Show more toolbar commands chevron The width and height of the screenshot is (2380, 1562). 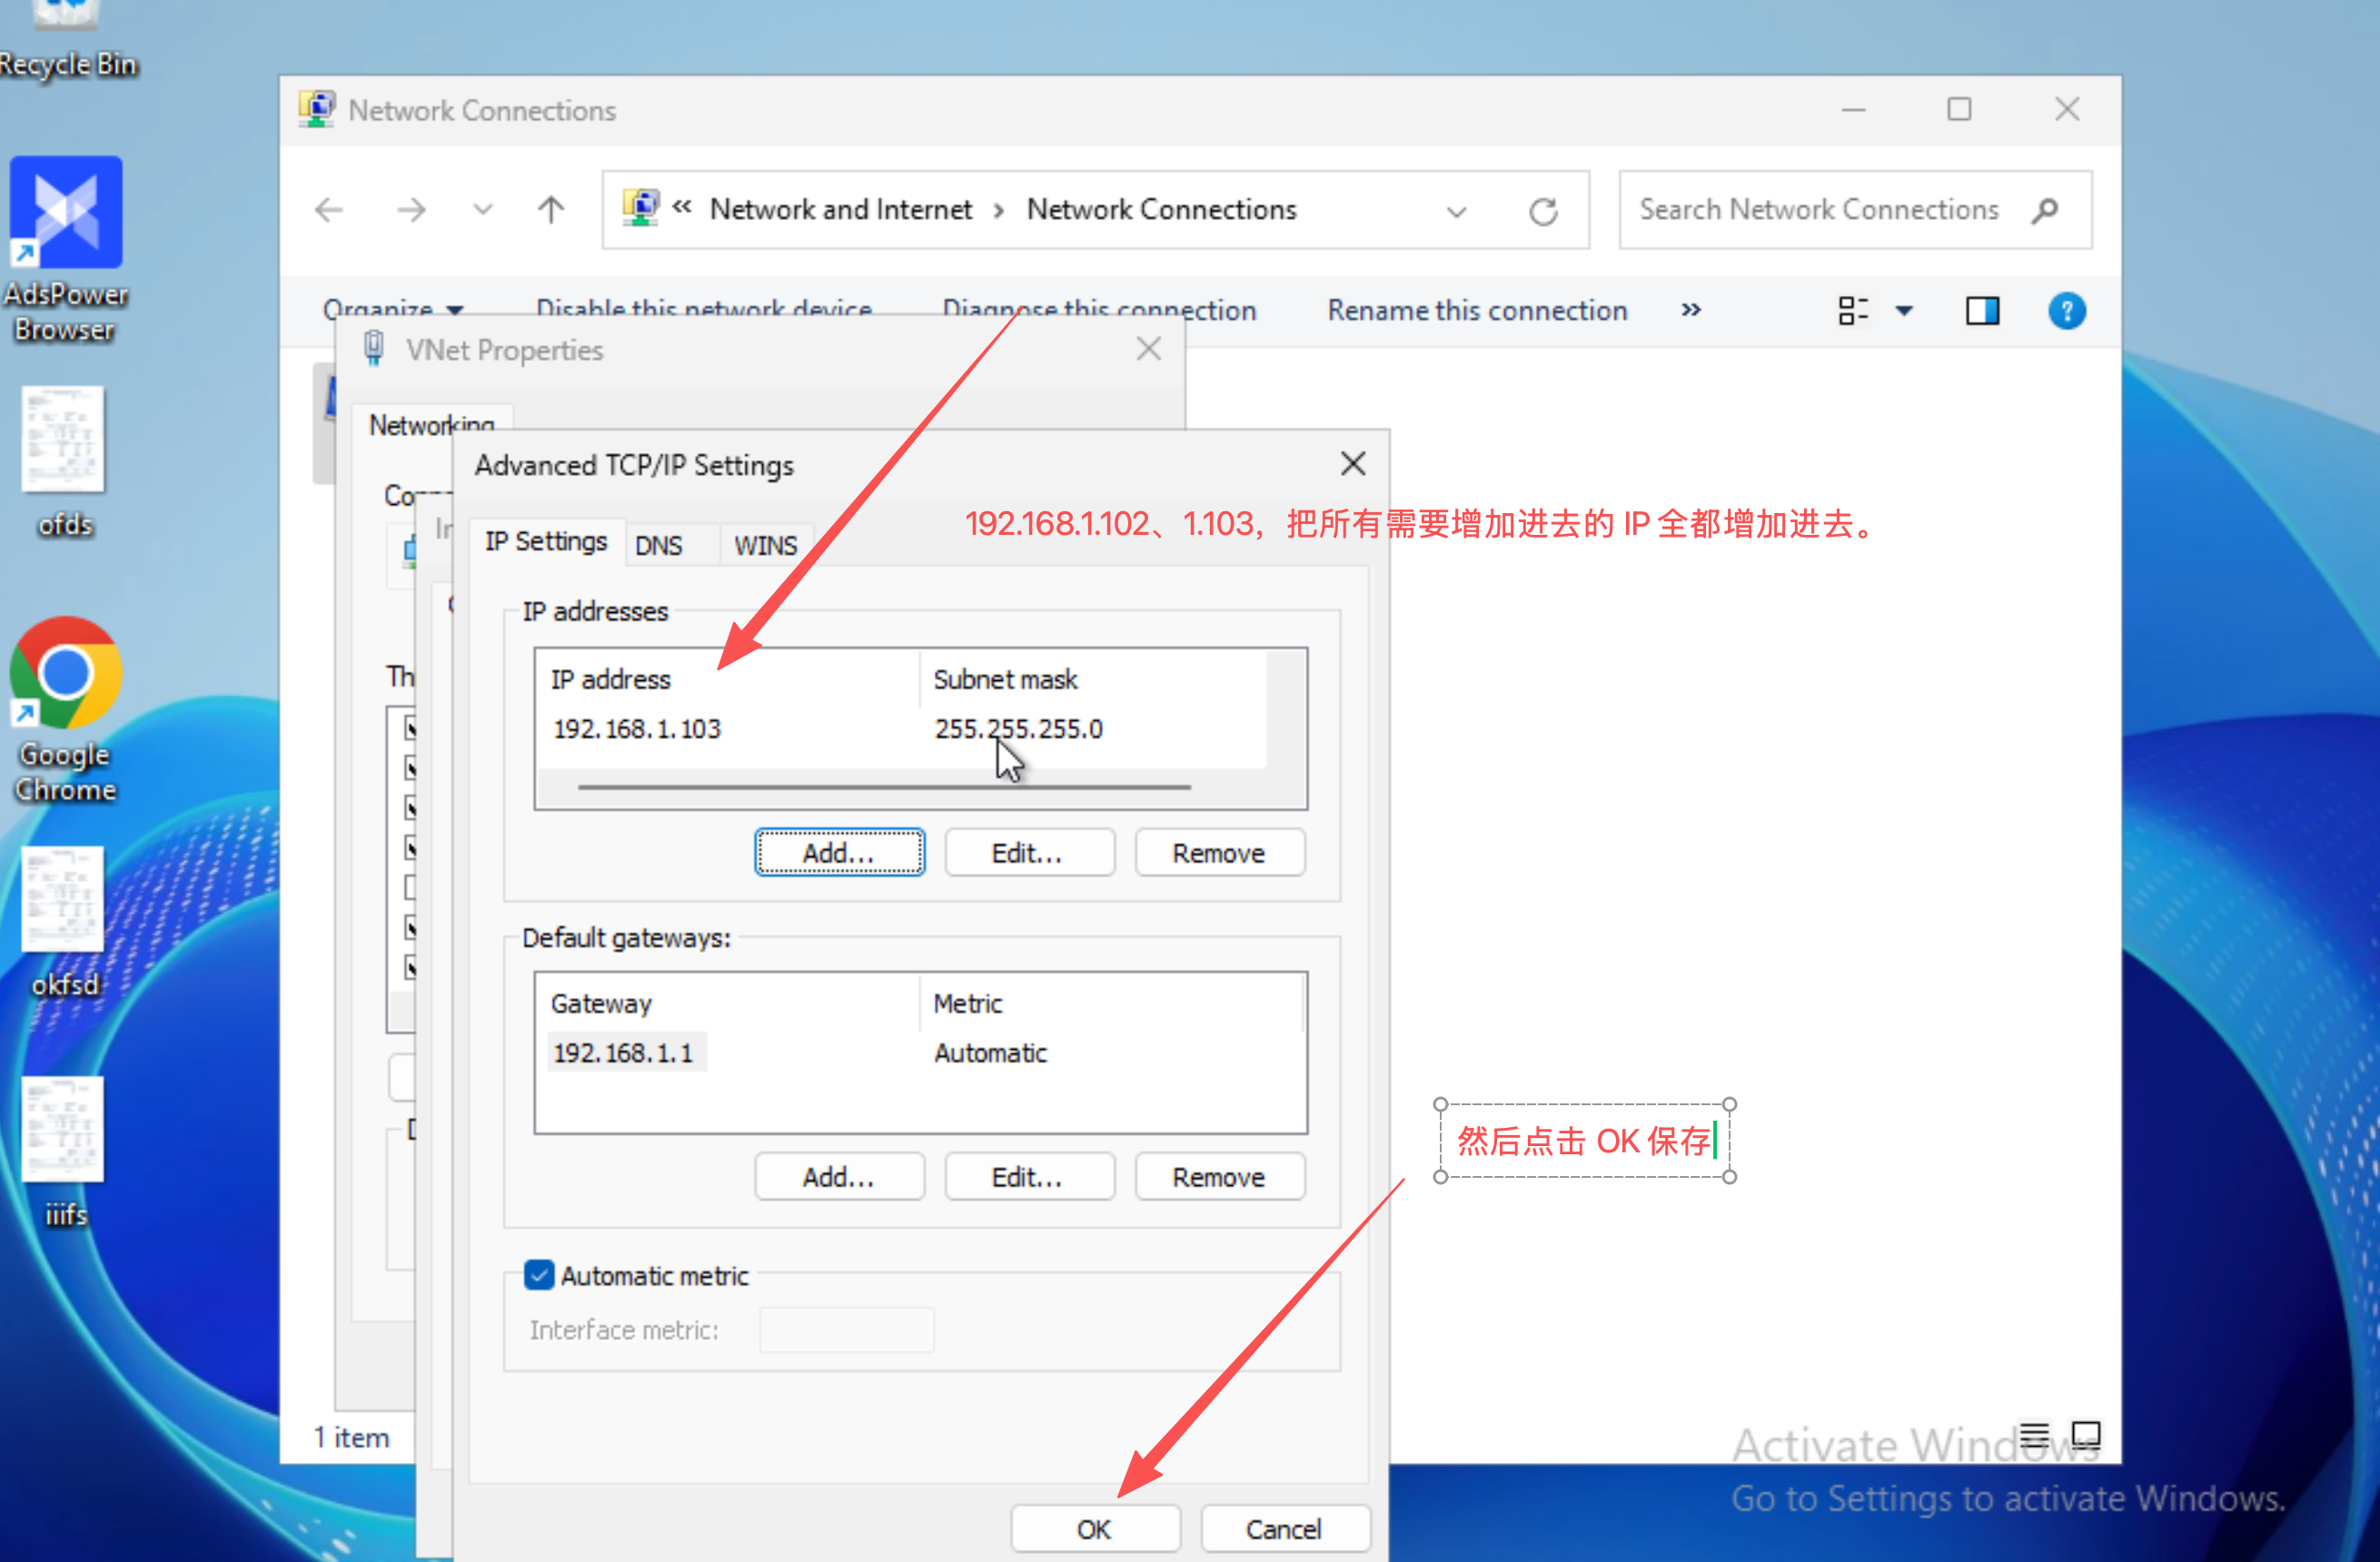[x=1691, y=310]
